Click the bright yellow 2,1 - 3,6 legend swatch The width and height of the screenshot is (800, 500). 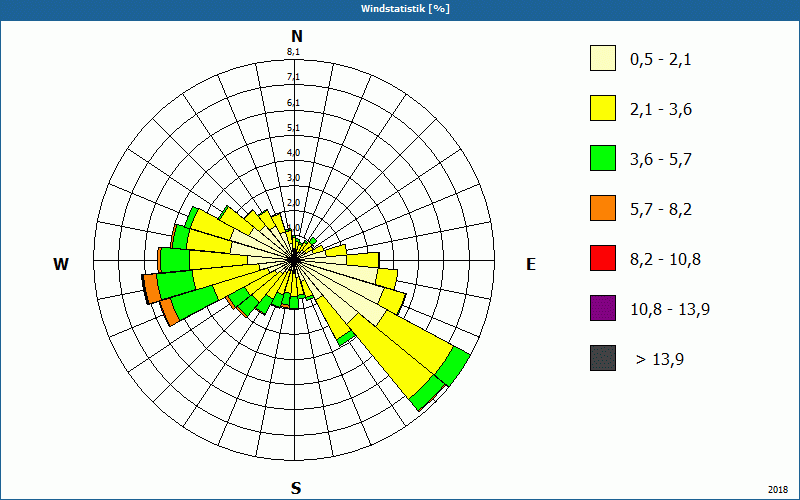tap(603, 108)
